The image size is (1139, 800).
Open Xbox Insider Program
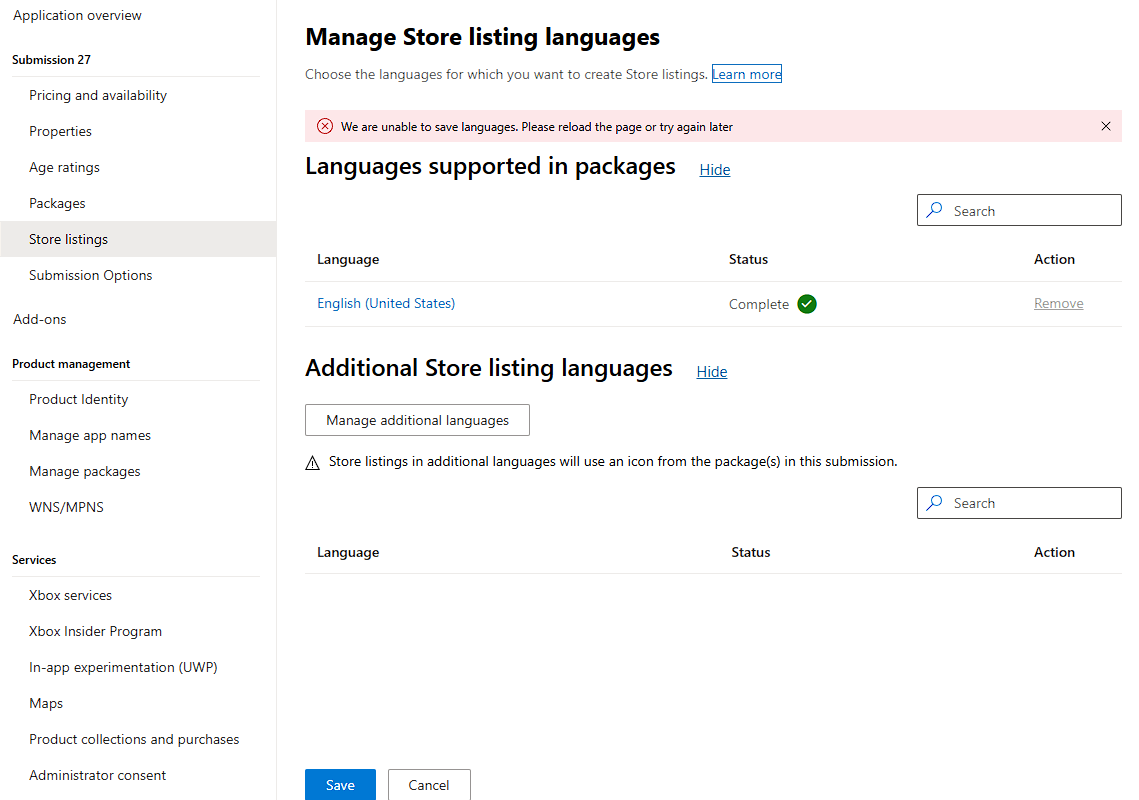point(95,631)
